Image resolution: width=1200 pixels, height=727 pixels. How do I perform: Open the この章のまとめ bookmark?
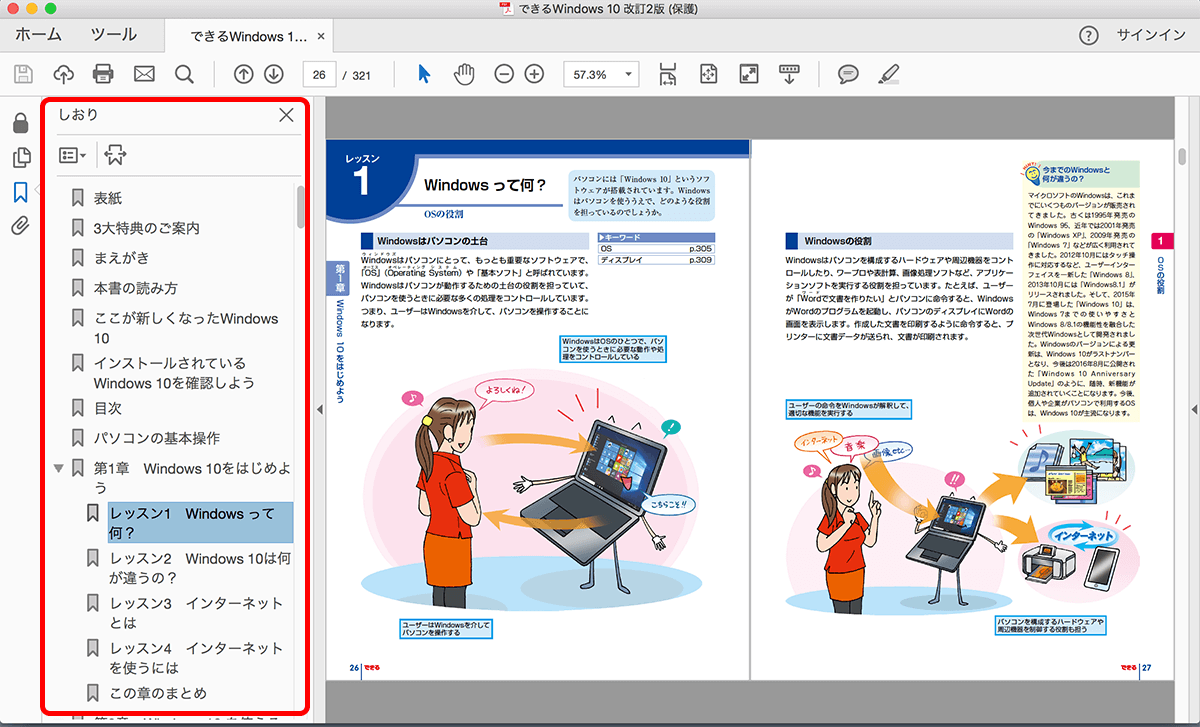[158, 693]
